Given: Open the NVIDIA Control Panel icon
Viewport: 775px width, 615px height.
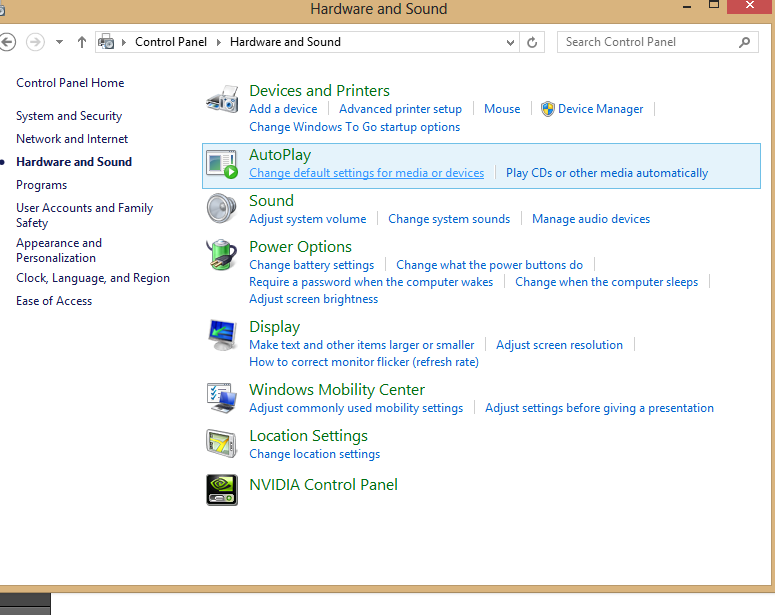Looking at the screenshot, I should click(222, 490).
